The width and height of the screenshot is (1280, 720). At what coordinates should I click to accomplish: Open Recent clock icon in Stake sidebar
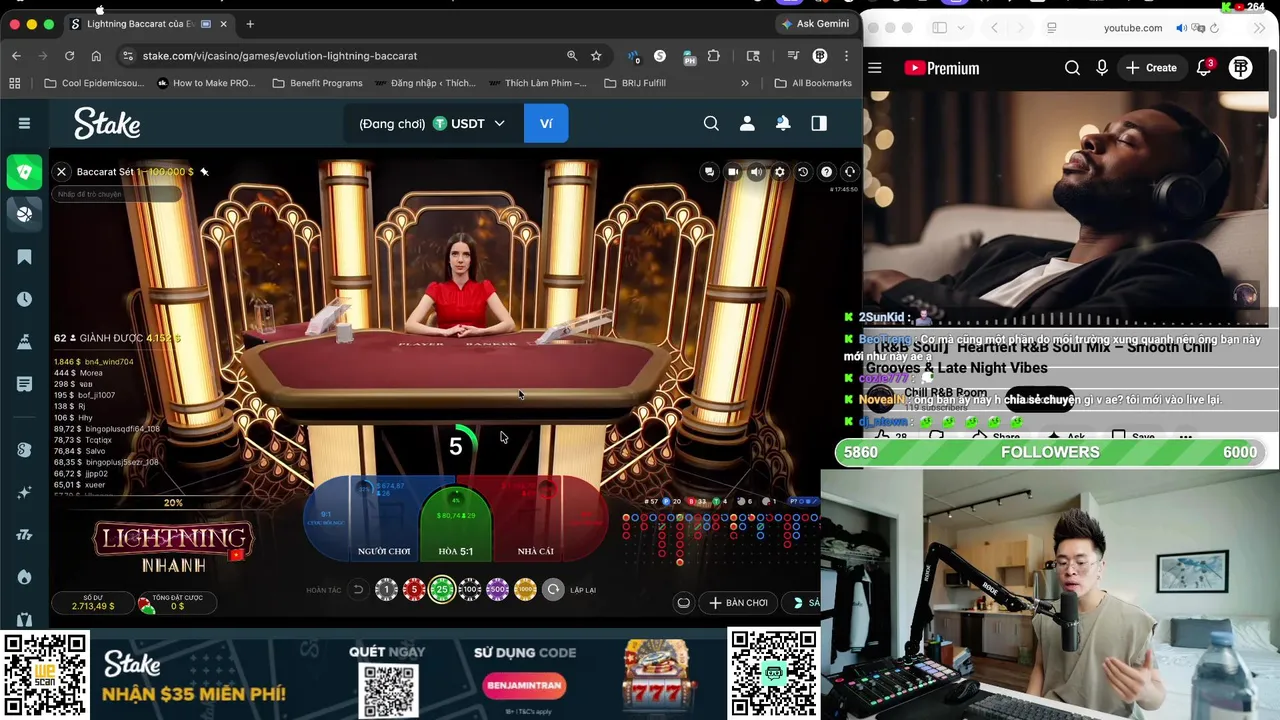[24, 299]
